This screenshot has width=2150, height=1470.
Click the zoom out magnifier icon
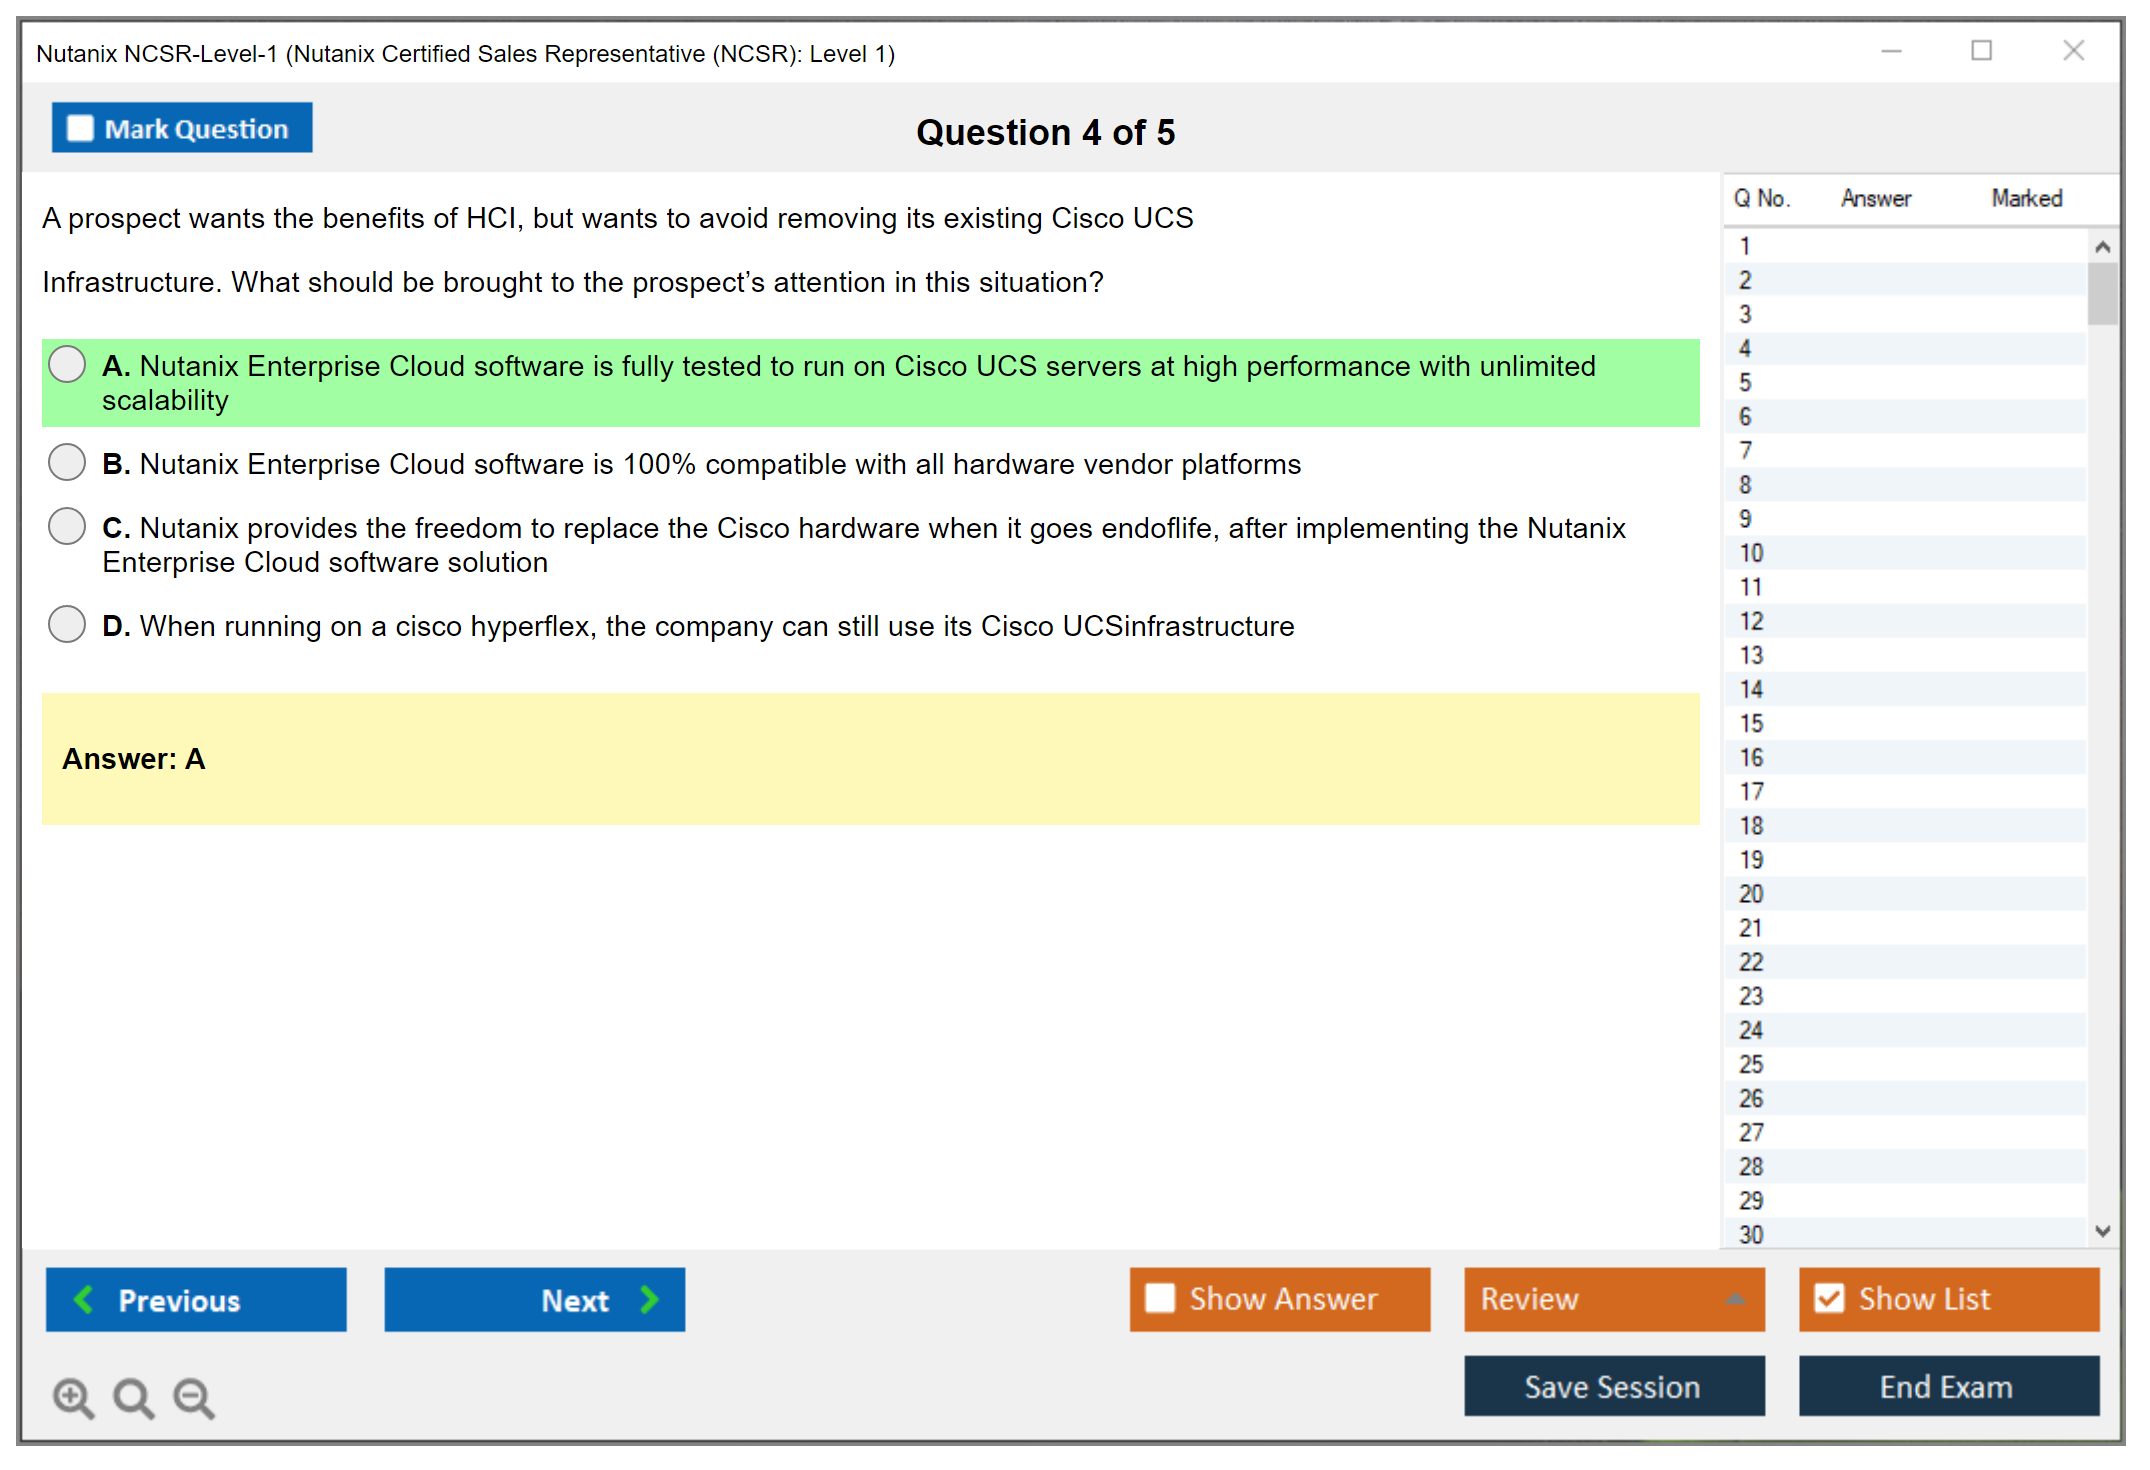194,1397
